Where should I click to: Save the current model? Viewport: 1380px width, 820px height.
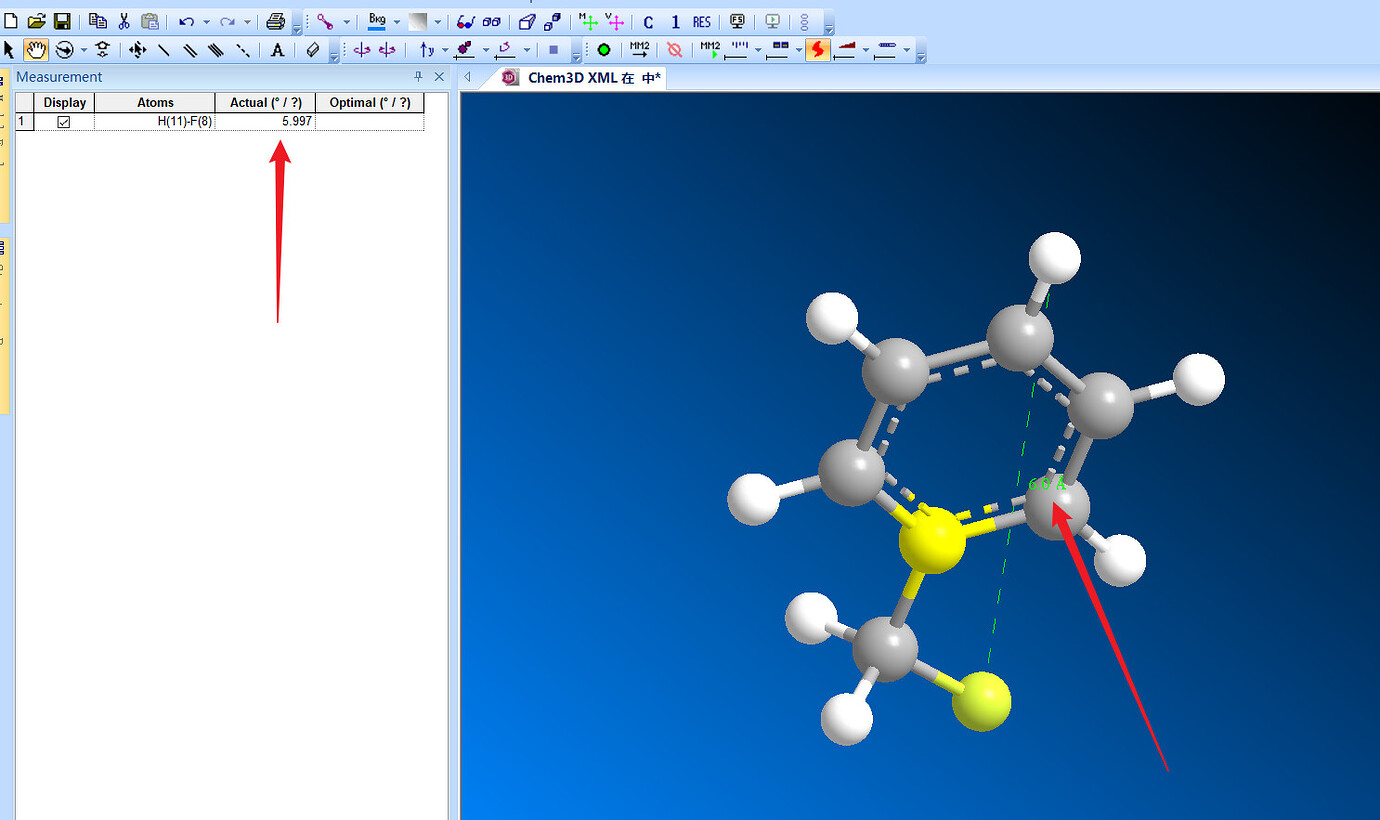[62, 21]
